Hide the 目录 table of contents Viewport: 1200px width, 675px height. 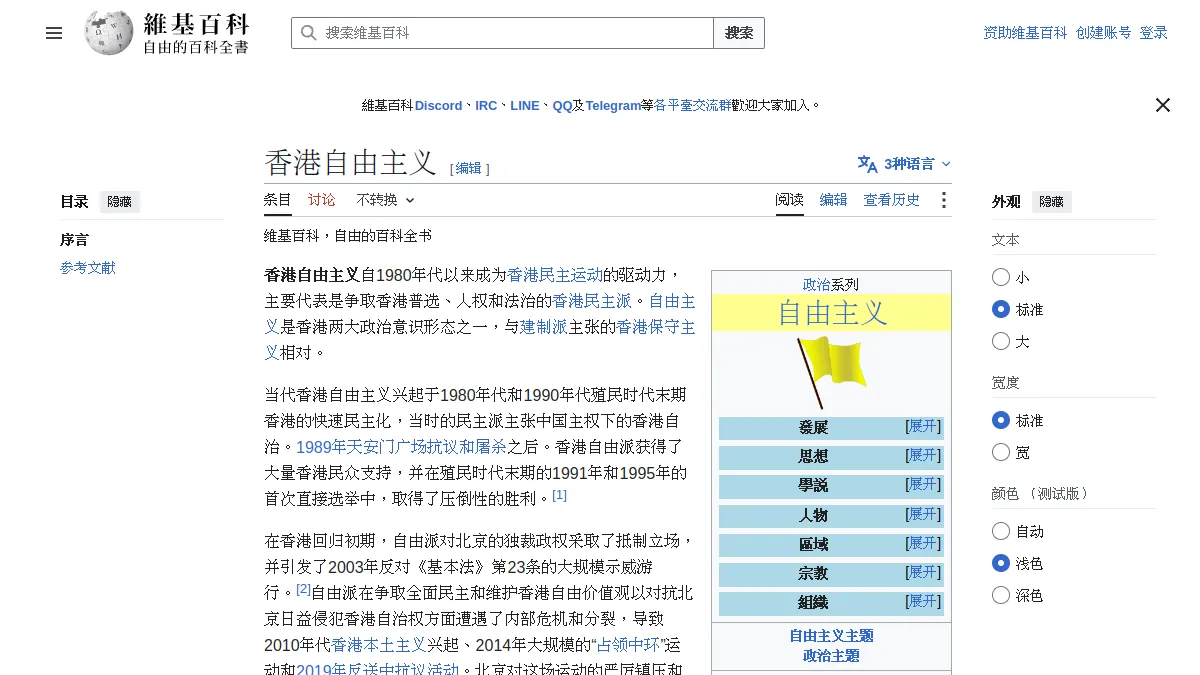119,202
